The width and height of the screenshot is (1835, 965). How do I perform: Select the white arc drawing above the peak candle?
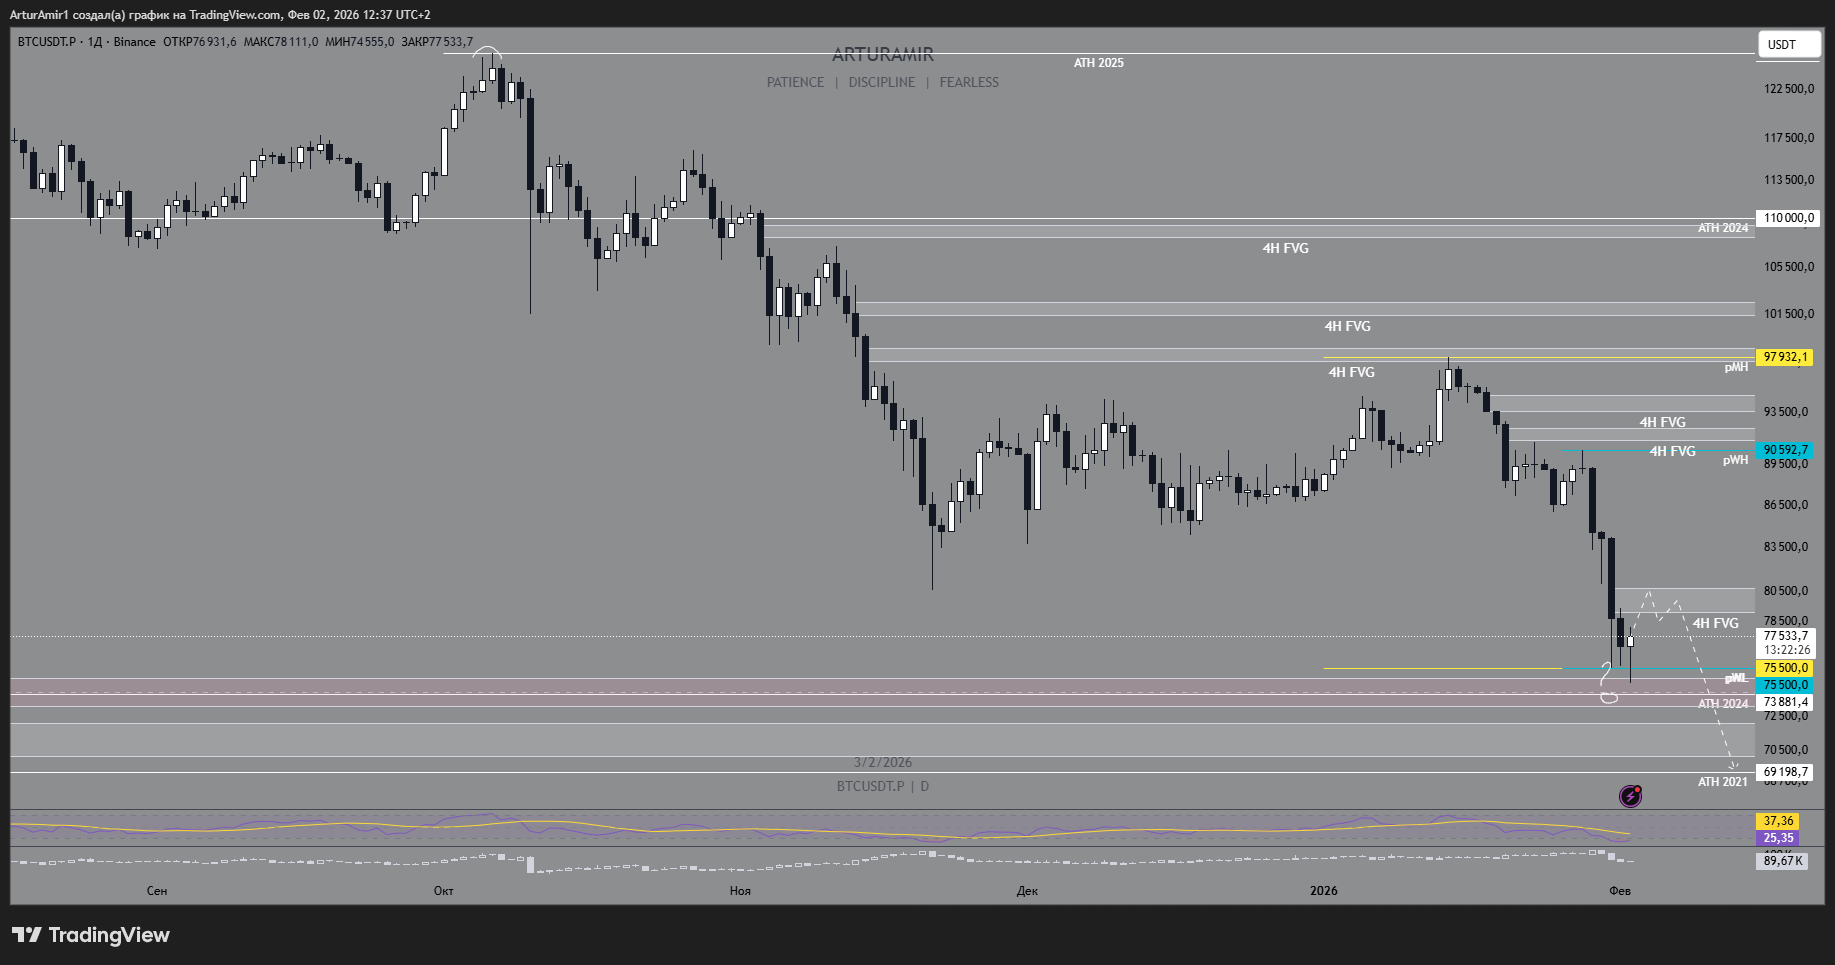[487, 50]
